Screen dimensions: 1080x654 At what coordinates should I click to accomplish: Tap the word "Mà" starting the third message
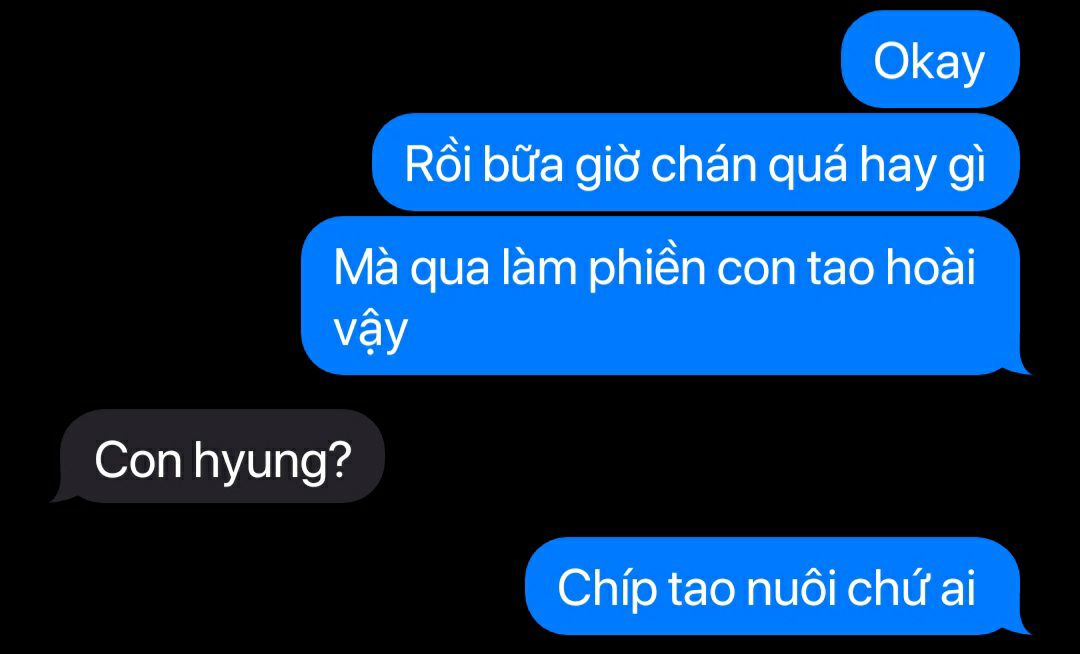point(366,266)
